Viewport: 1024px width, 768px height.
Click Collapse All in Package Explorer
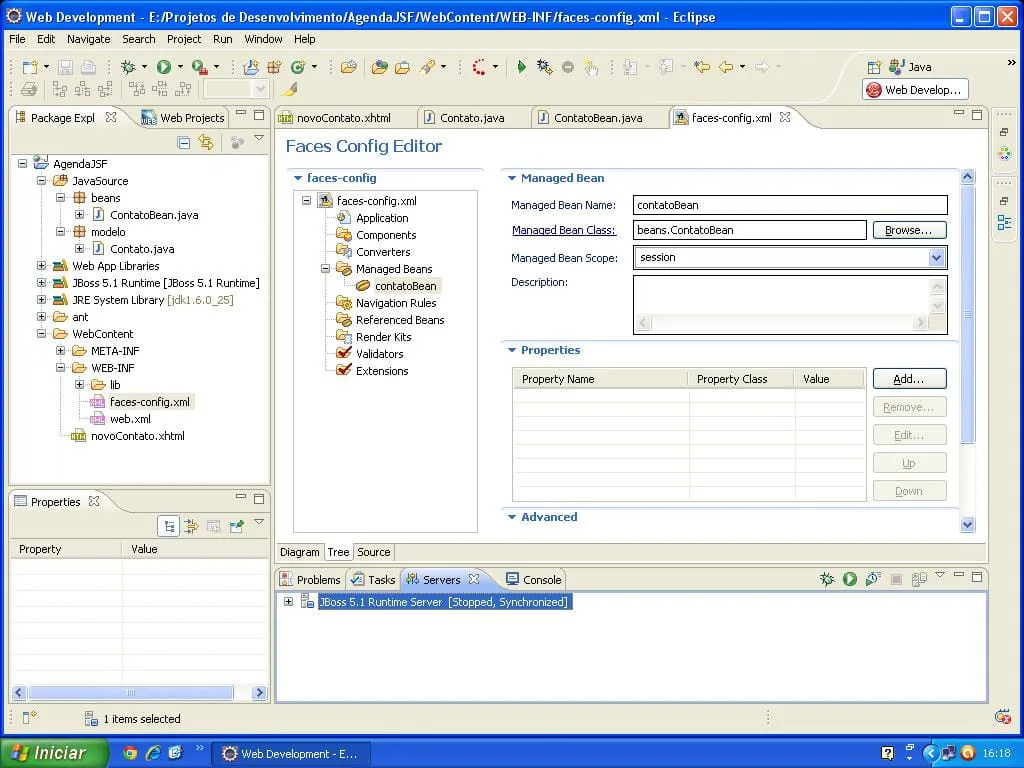coord(184,143)
